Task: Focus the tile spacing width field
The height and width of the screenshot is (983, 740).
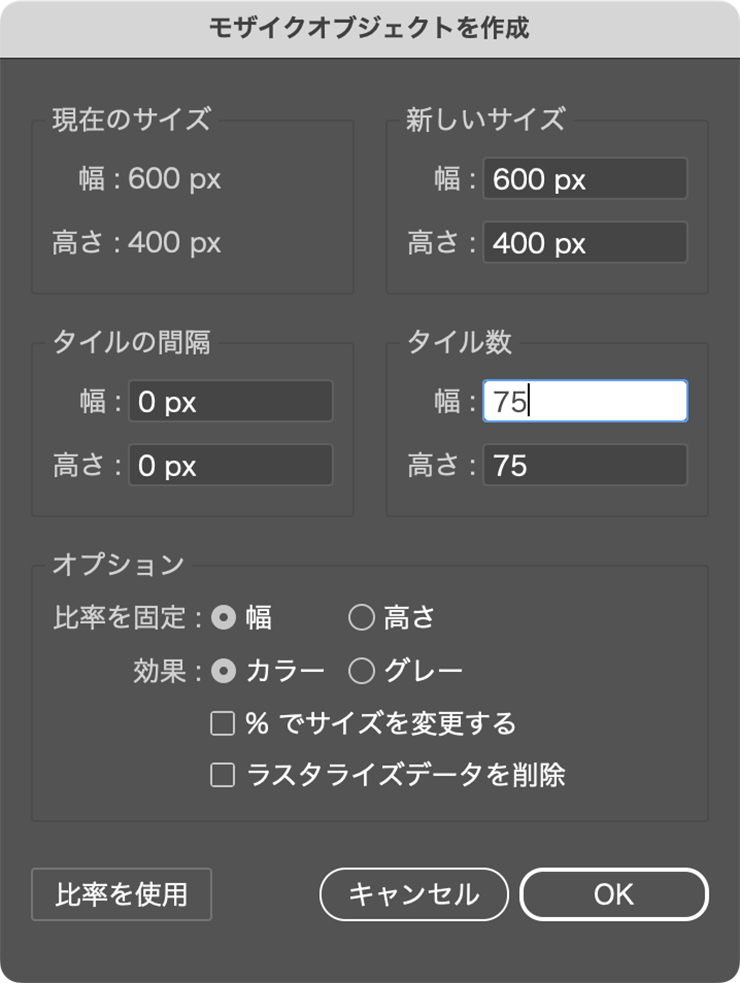Action: coord(230,402)
